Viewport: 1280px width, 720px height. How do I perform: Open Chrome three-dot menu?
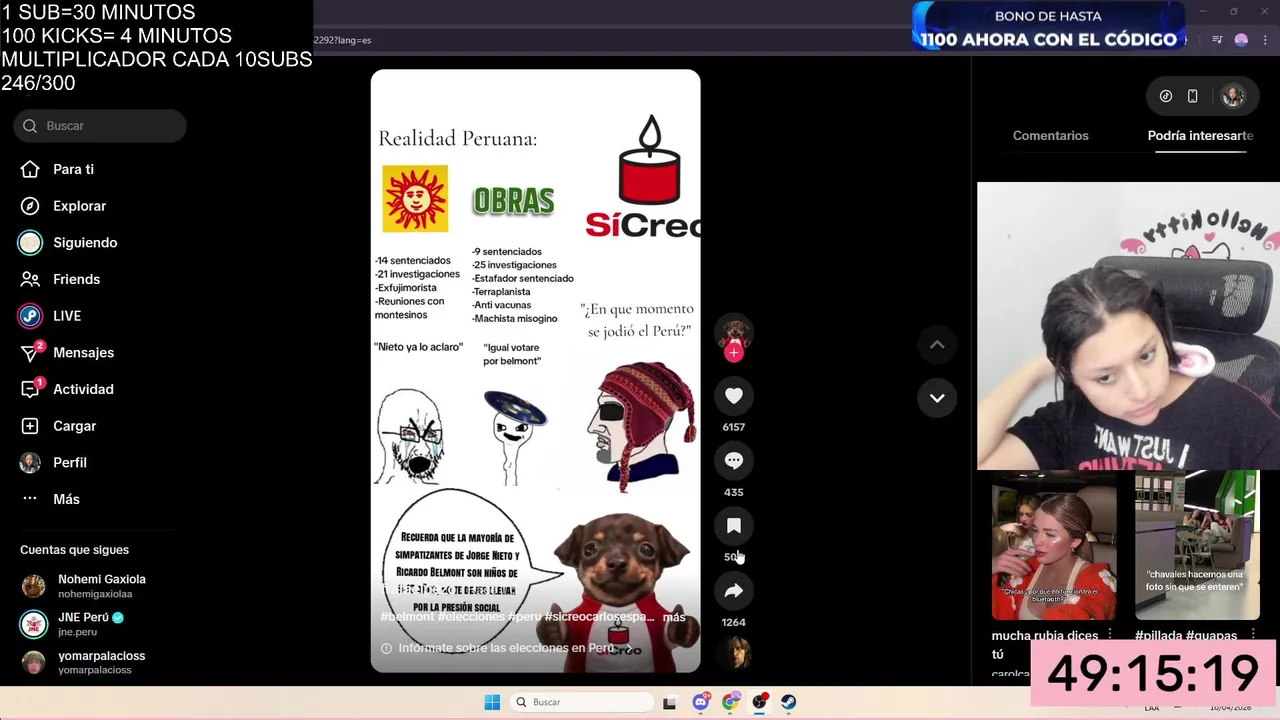(1264, 40)
